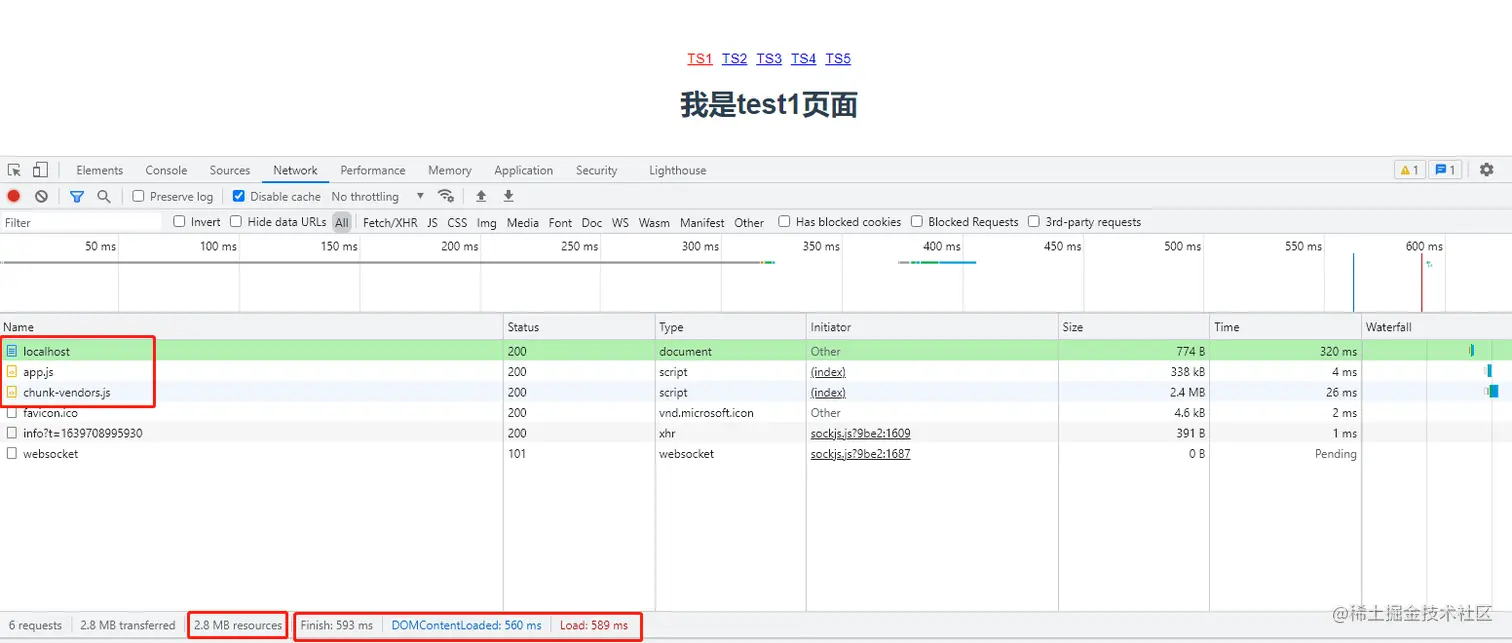The height and width of the screenshot is (643, 1512).
Task: Focus the network Filter text field
Action: [82, 222]
